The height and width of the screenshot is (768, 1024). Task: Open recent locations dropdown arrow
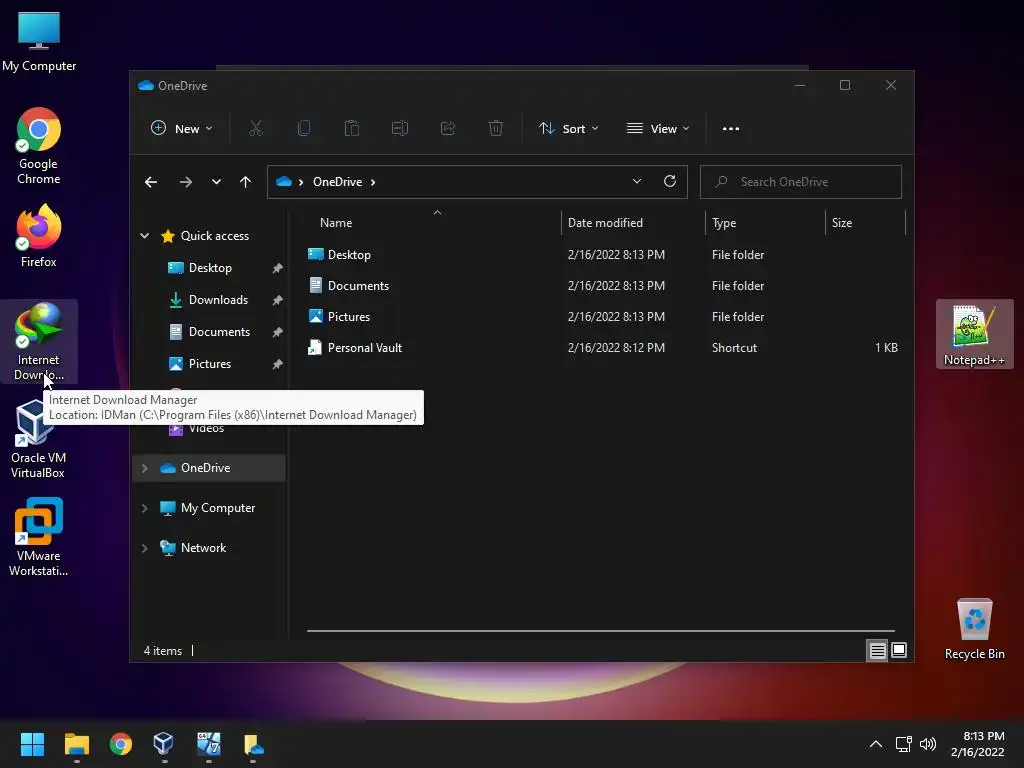tap(216, 182)
